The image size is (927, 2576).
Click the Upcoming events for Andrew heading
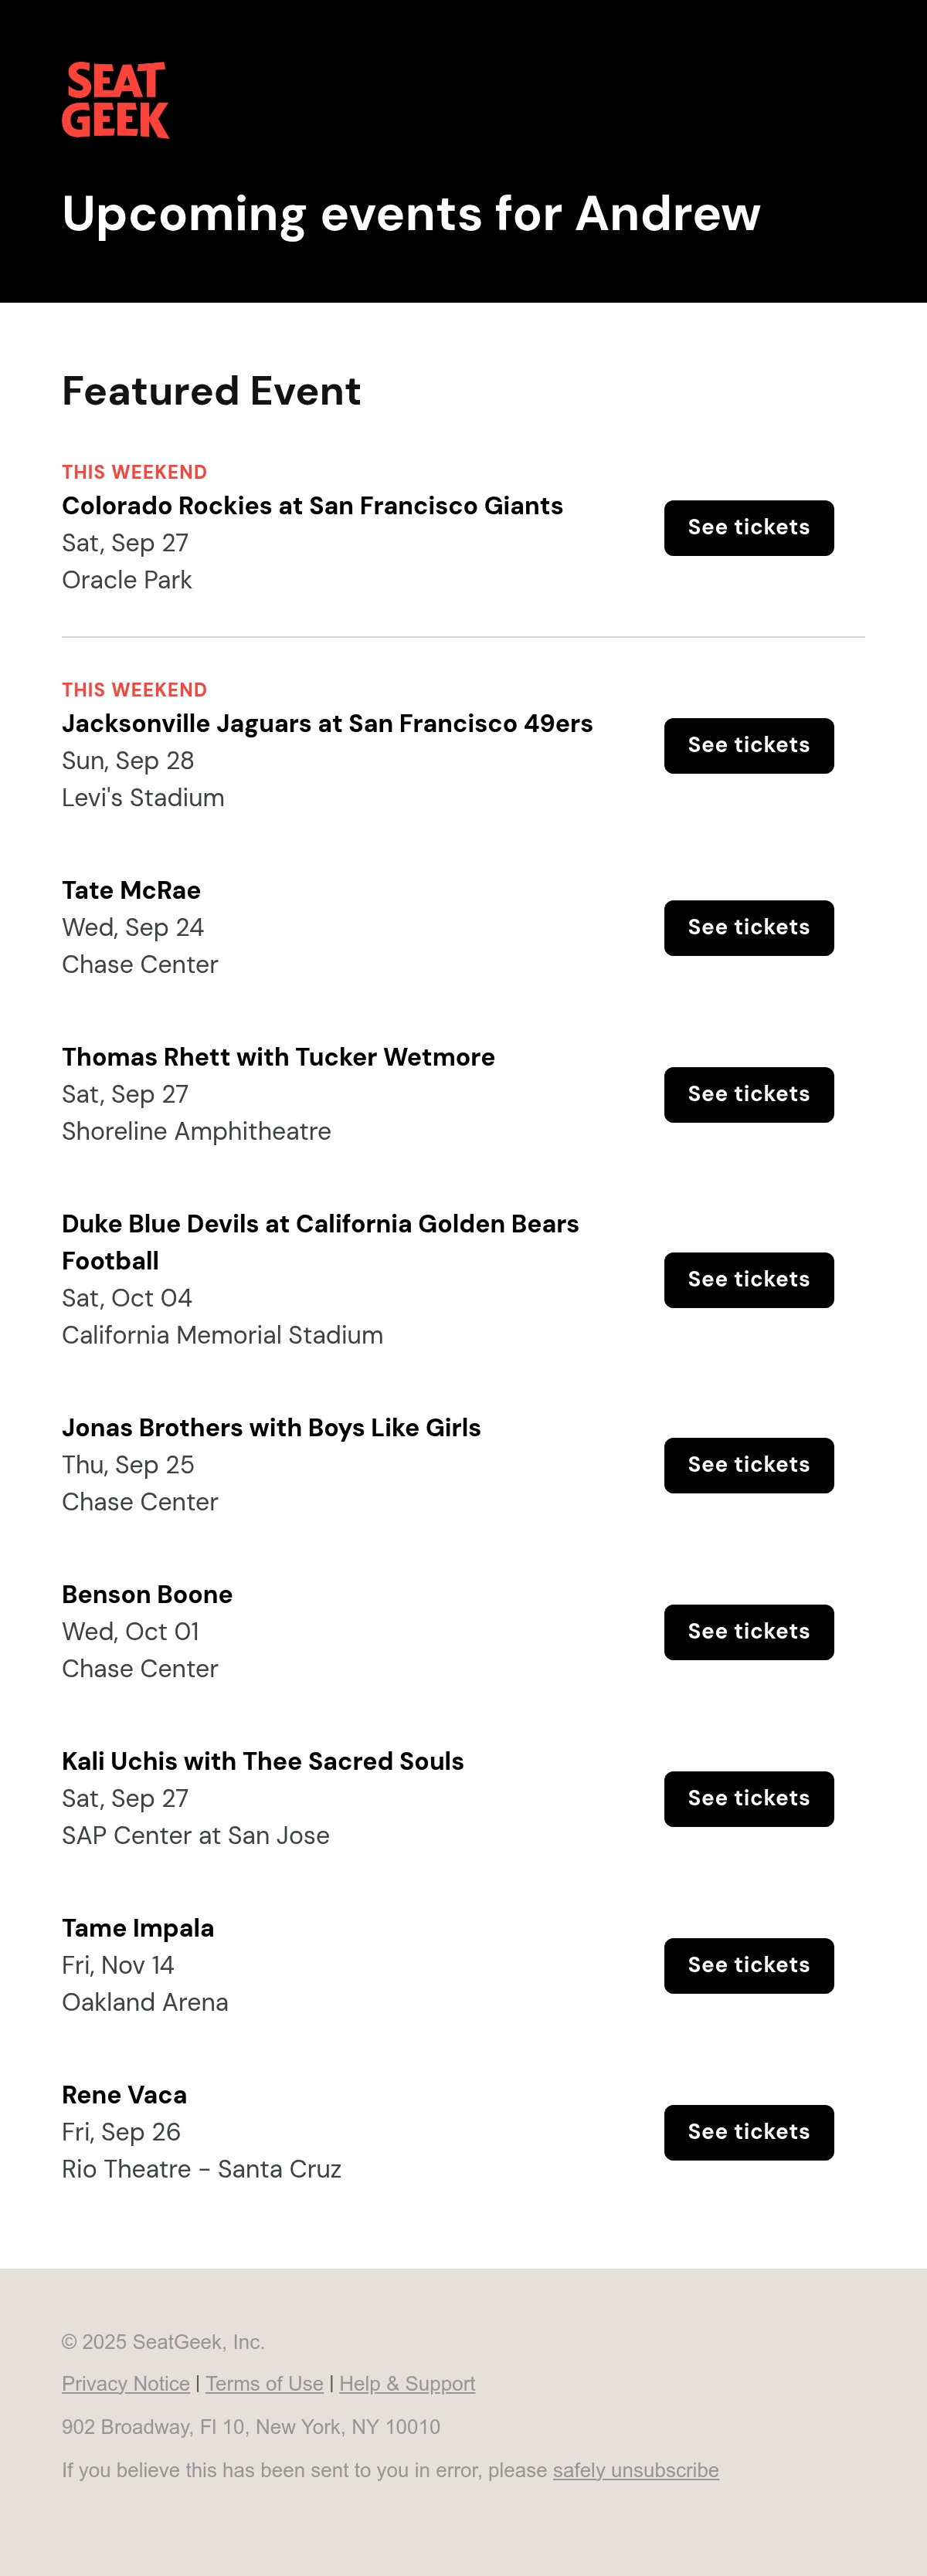[x=411, y=214]
